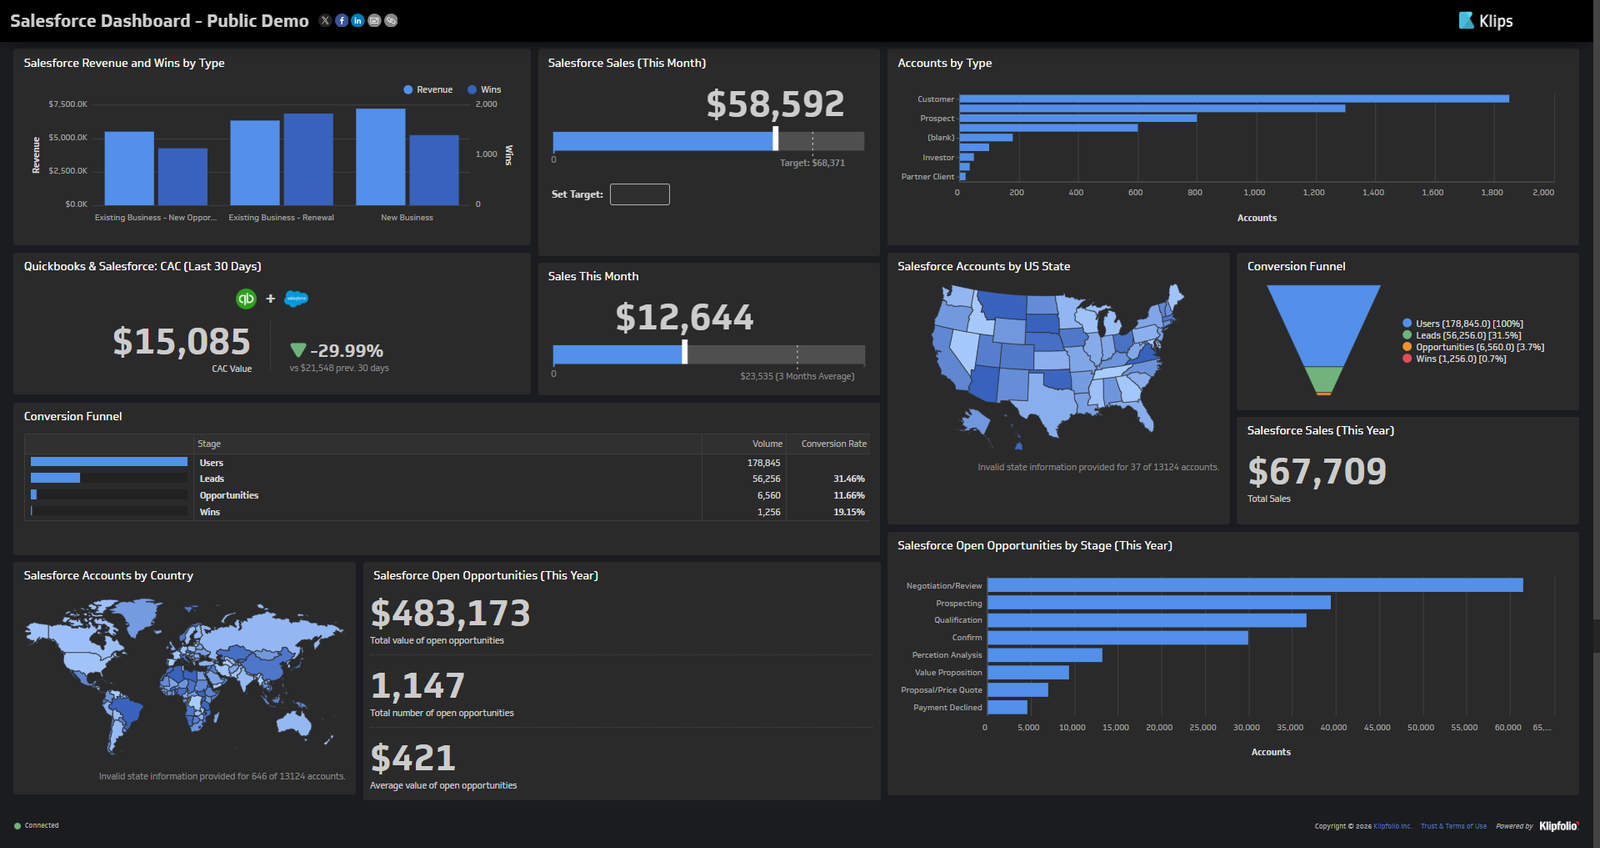Open Trust & Terms of Use link
Screen dimensions: 1600x848
(1454, 826)
